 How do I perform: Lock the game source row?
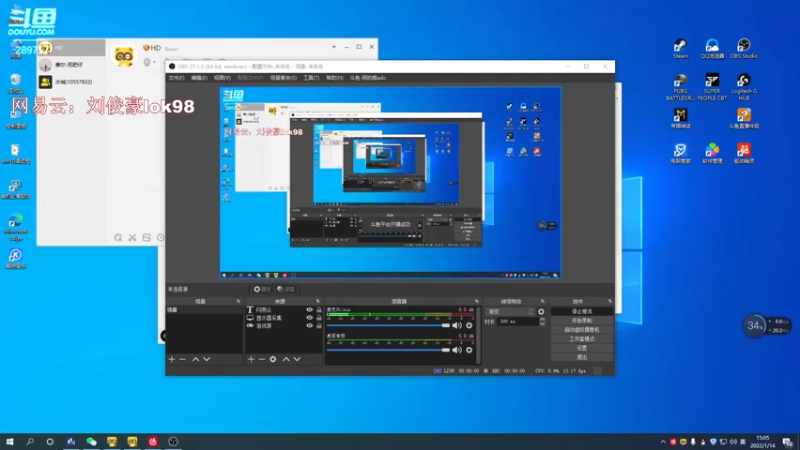pos(319,326)
